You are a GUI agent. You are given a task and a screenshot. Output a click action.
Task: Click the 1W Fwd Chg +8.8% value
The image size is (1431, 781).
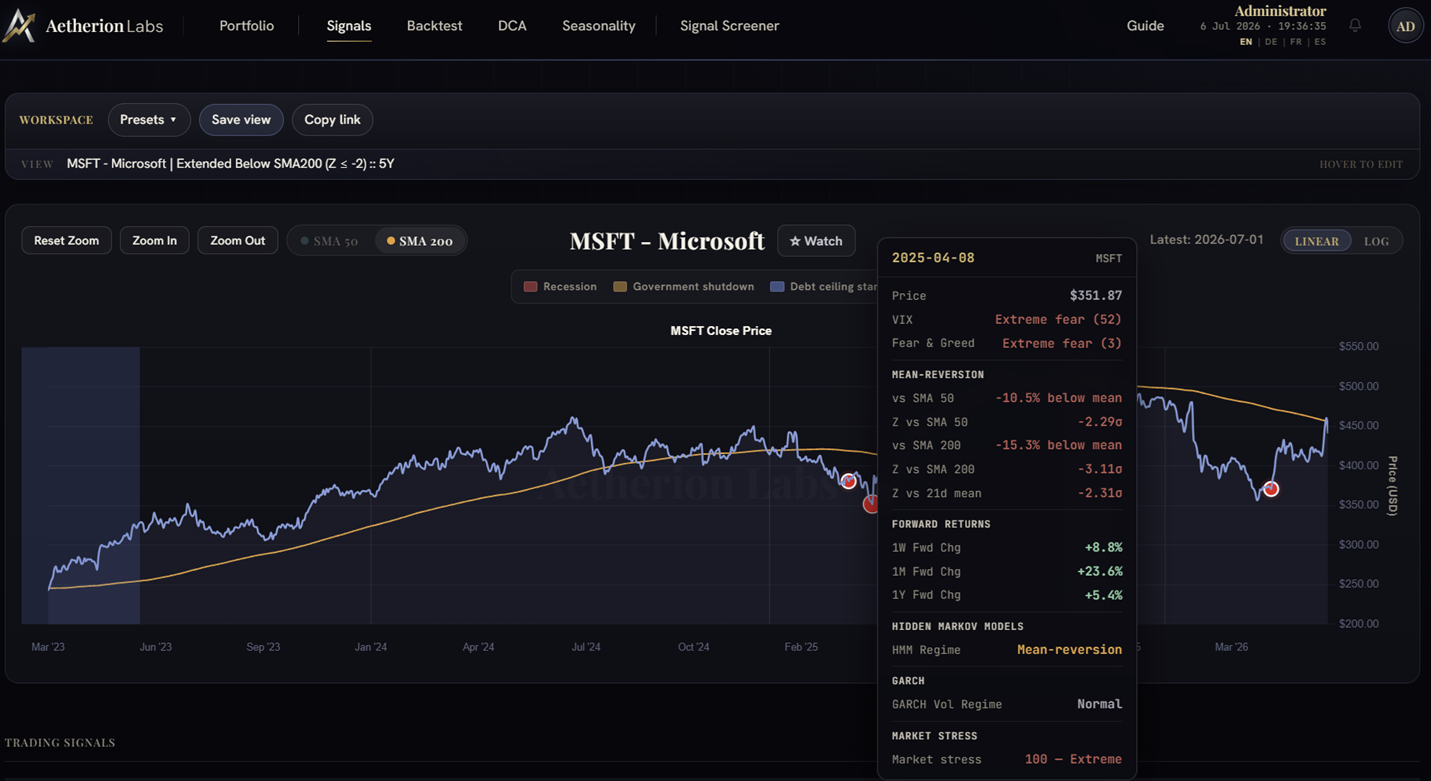1104,548
